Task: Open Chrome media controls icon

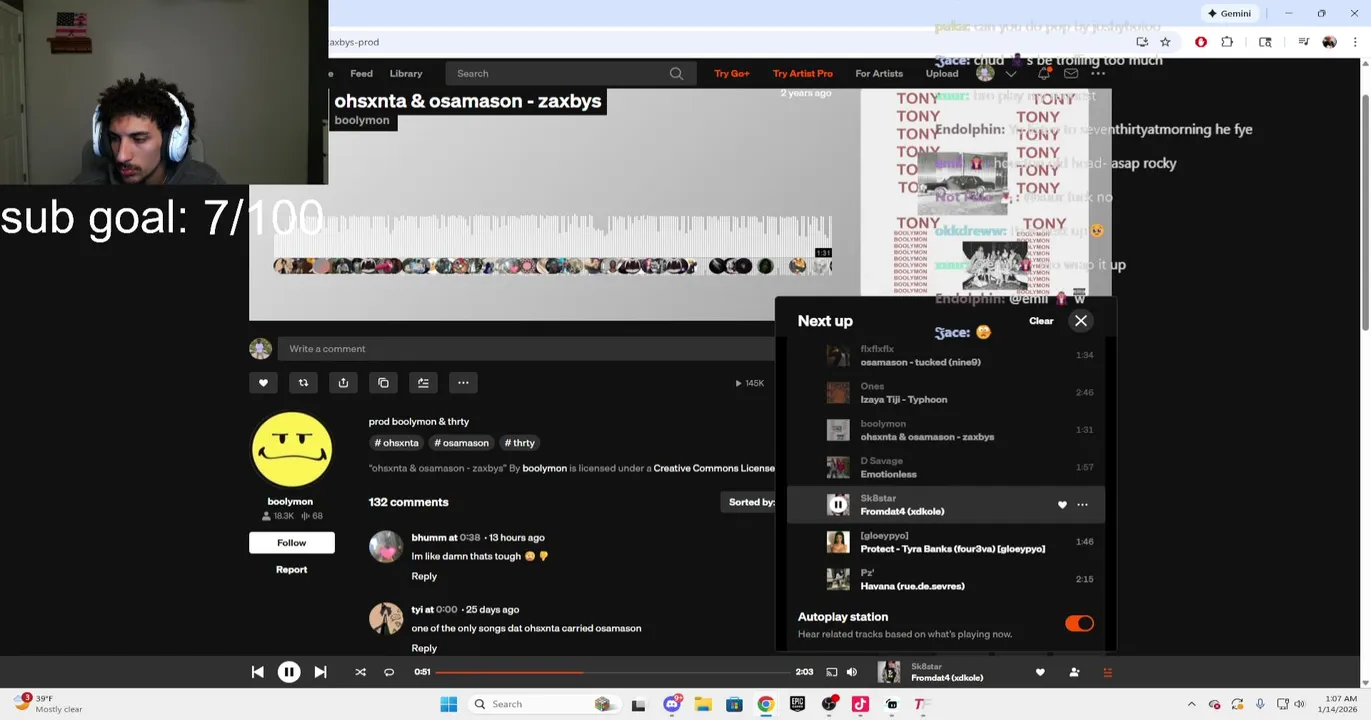Action: pyautogui.click(x=1303, y=42)
